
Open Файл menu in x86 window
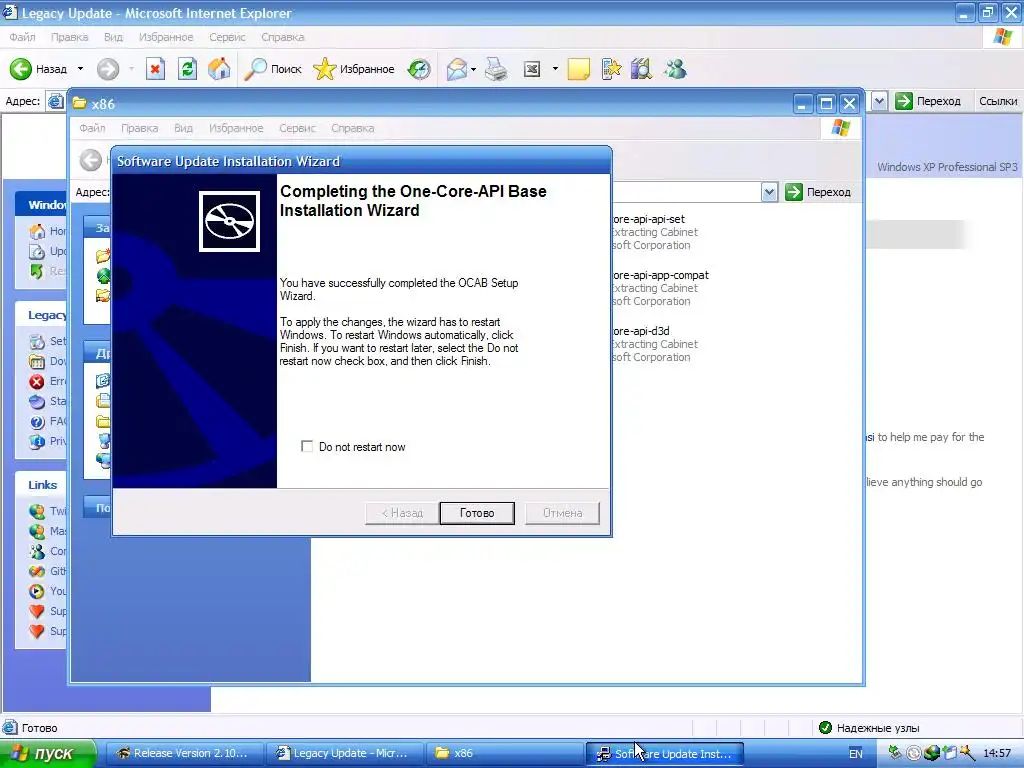(x=92, y=128)
